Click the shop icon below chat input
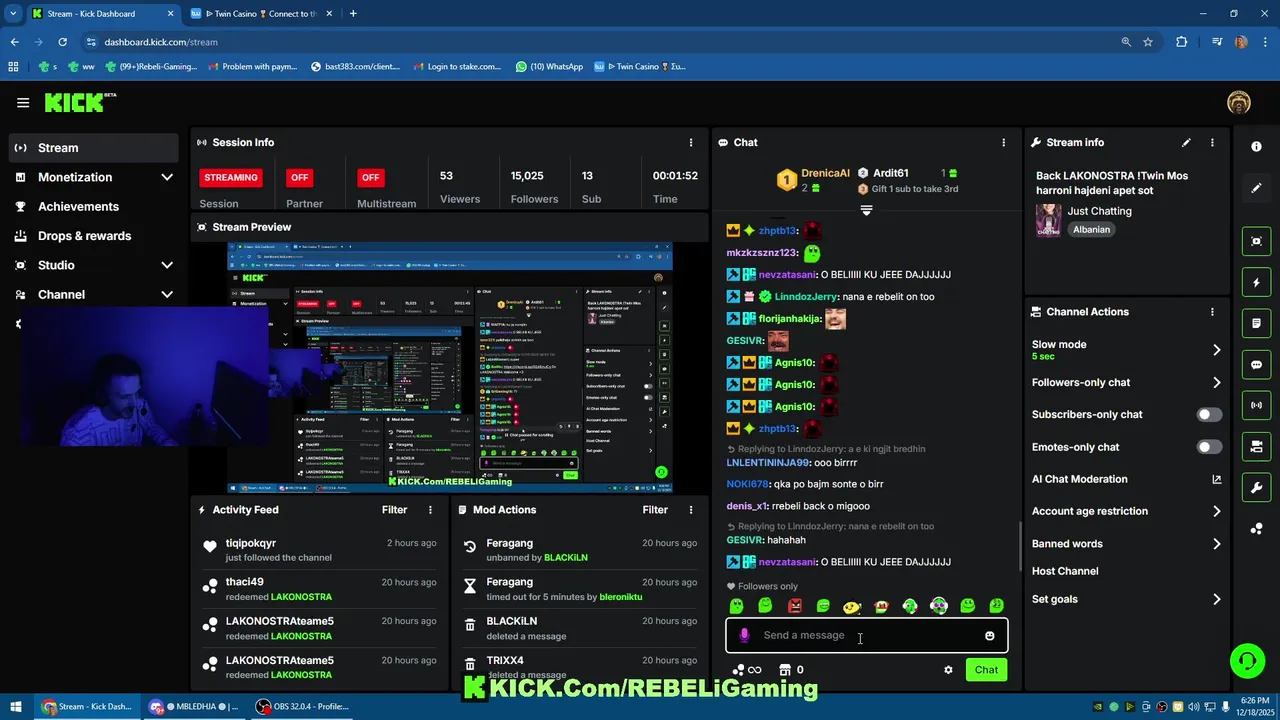The height and width of the screenshot is (720, 1280). (x=785, y=670)
